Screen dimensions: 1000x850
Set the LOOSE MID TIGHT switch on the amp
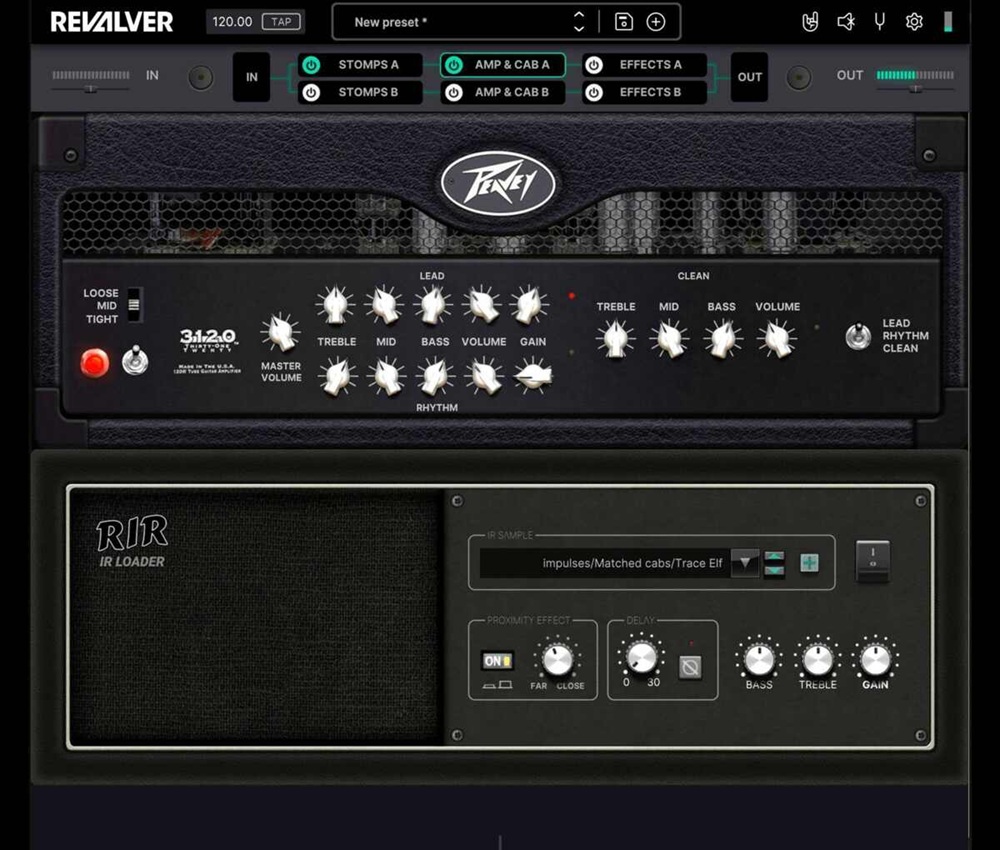coord(136,305)
